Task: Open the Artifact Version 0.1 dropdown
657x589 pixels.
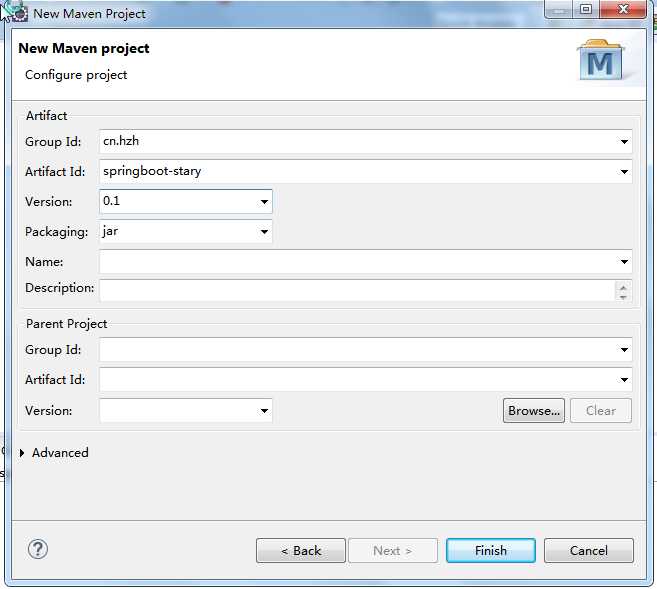Action: 264,202
